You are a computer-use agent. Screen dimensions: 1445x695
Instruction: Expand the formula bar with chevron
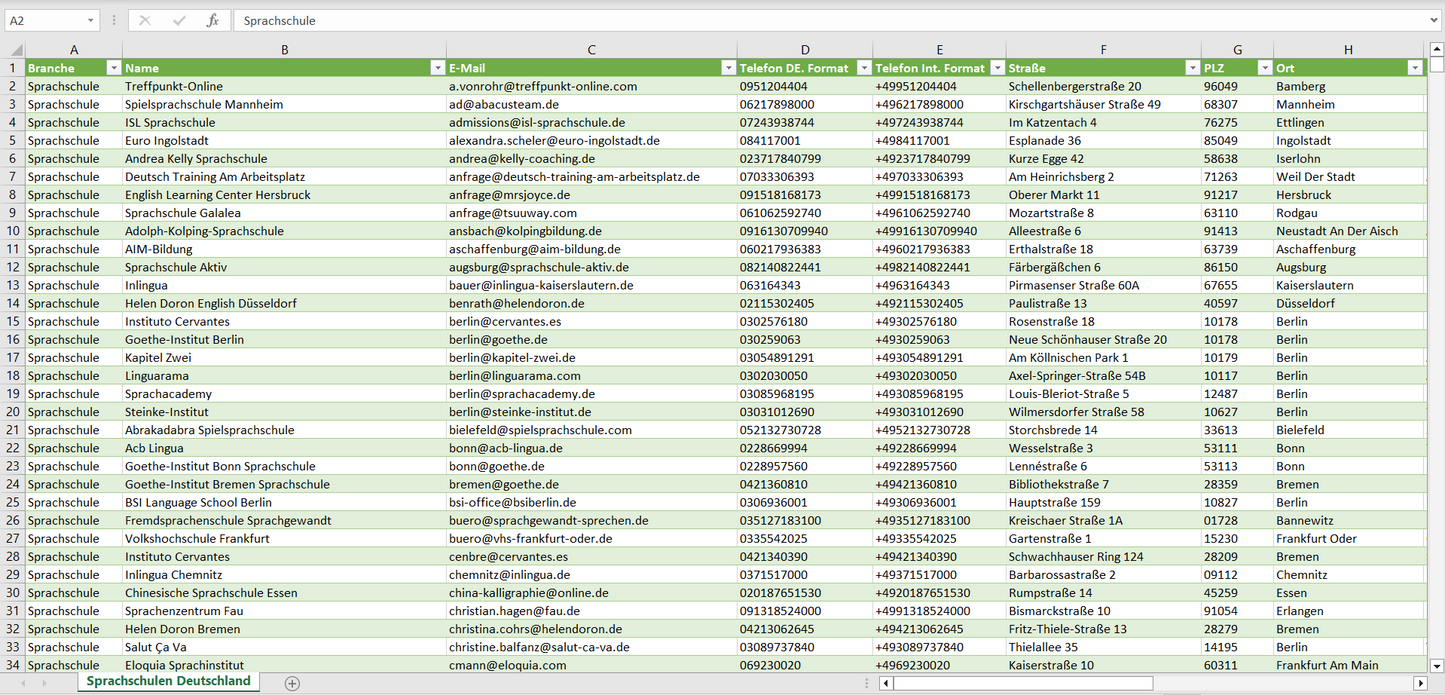click(1435, 20)
